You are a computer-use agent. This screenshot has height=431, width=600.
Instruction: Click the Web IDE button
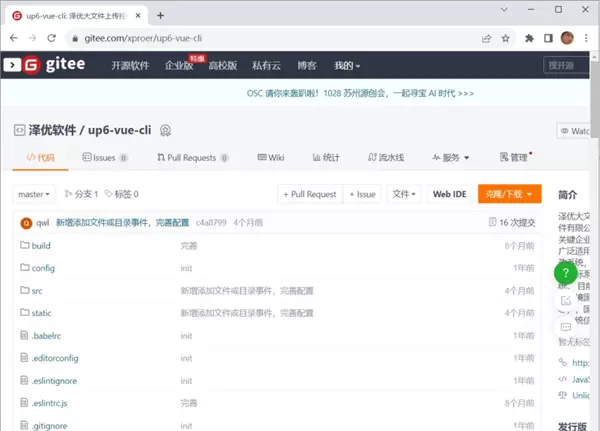[449, 194]
